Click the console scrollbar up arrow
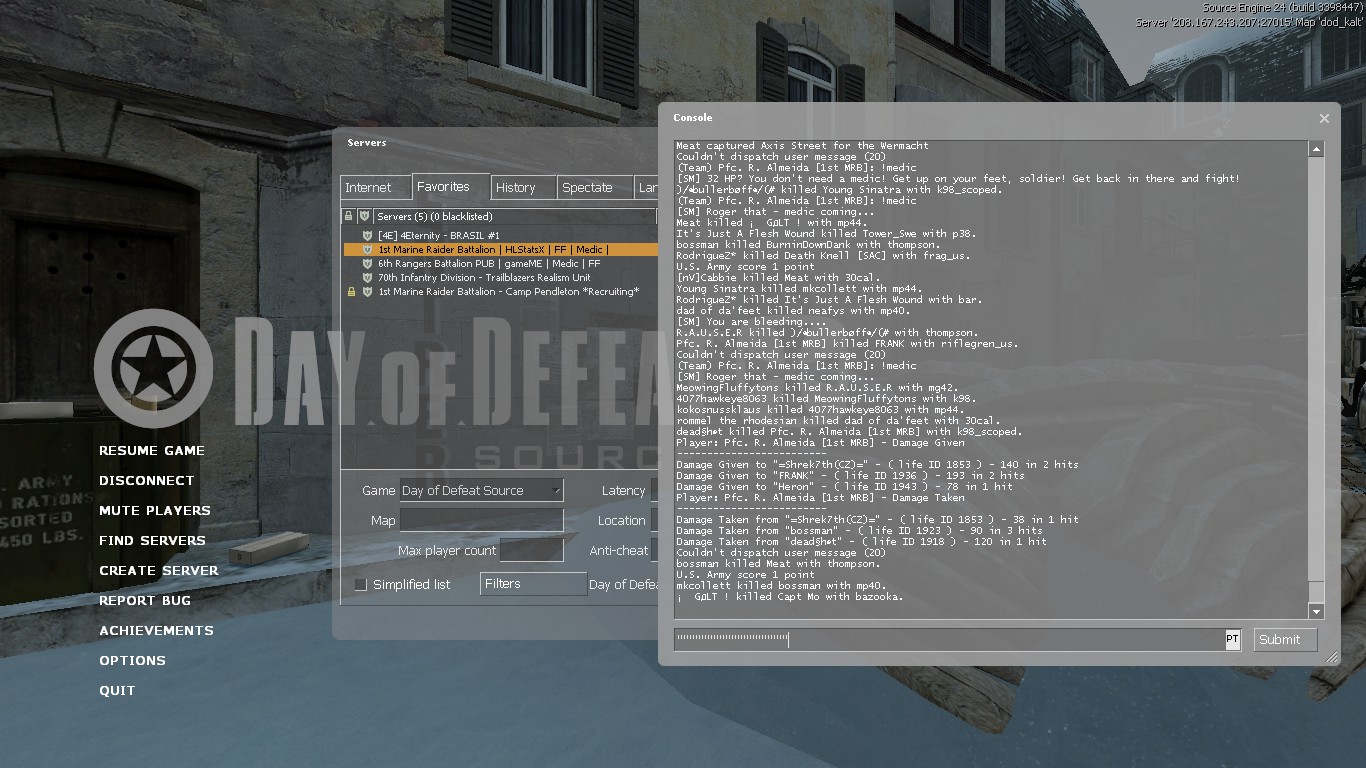This screenshot has height=768, width=1366. click(x=1316, y=149)
